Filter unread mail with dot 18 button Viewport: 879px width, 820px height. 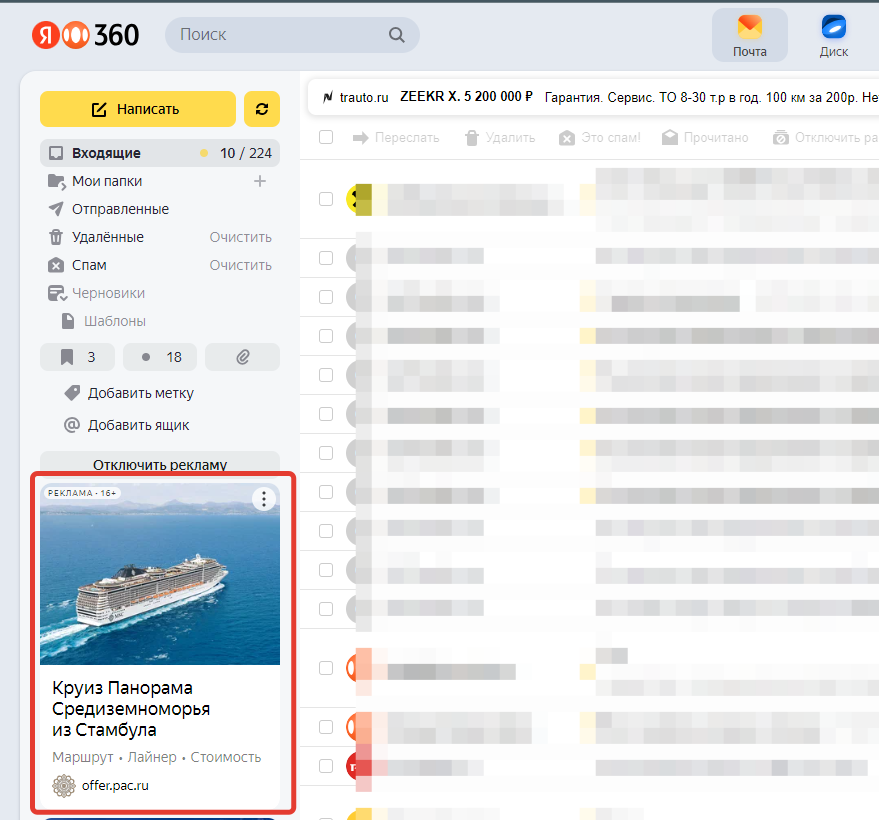[160, 357]
